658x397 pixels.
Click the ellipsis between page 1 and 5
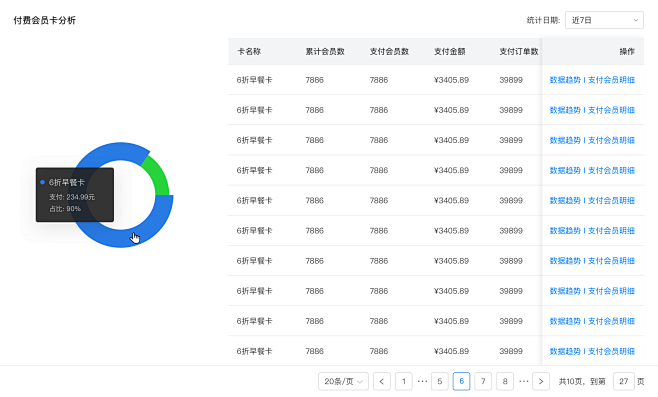tap(422, 381)
